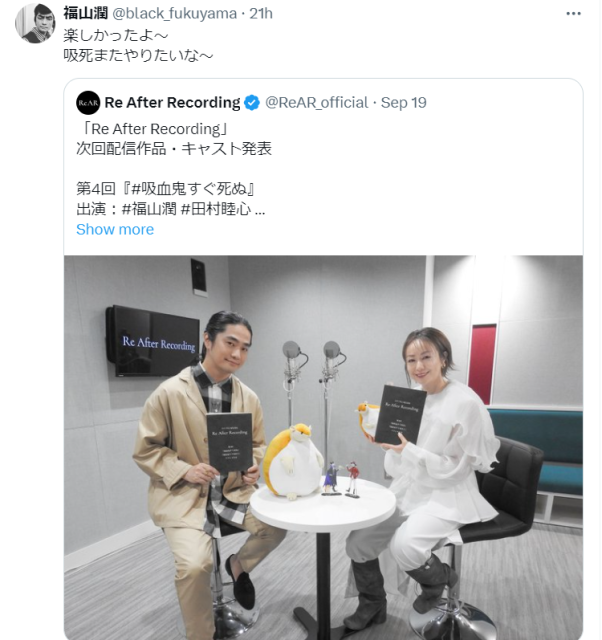Expand the quoted tweet with Show more
The height and width of the screenshot is (640, 602).
pyautogui.click(x=115, y=229)
